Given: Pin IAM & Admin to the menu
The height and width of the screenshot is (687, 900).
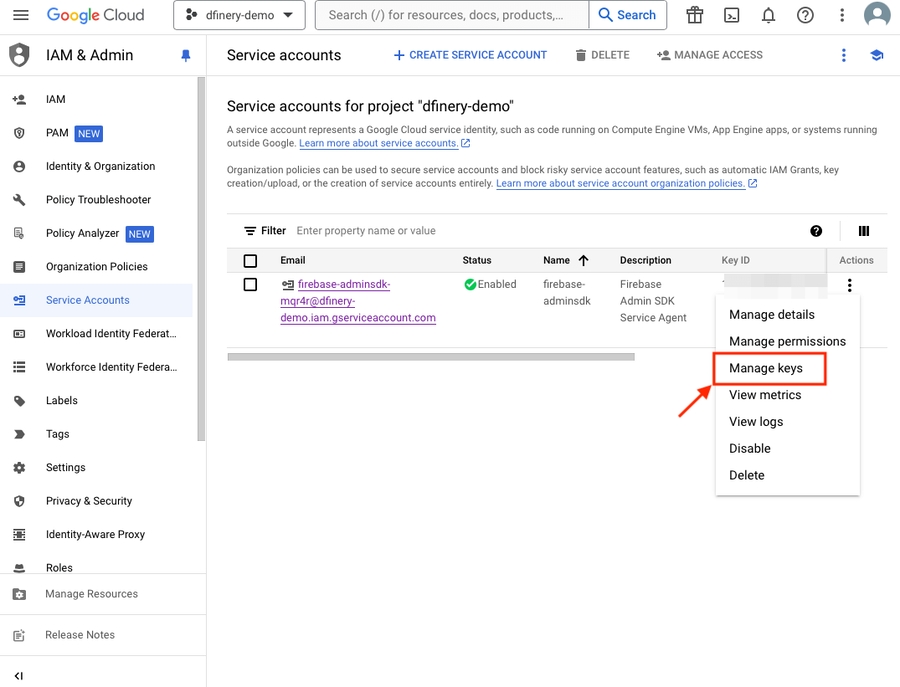Looking at the screenshot, I should point(185,56).
